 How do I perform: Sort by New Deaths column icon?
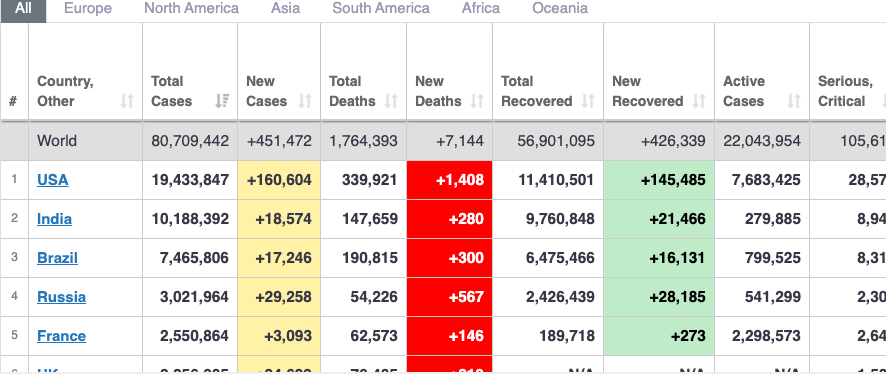coord(477,101)
